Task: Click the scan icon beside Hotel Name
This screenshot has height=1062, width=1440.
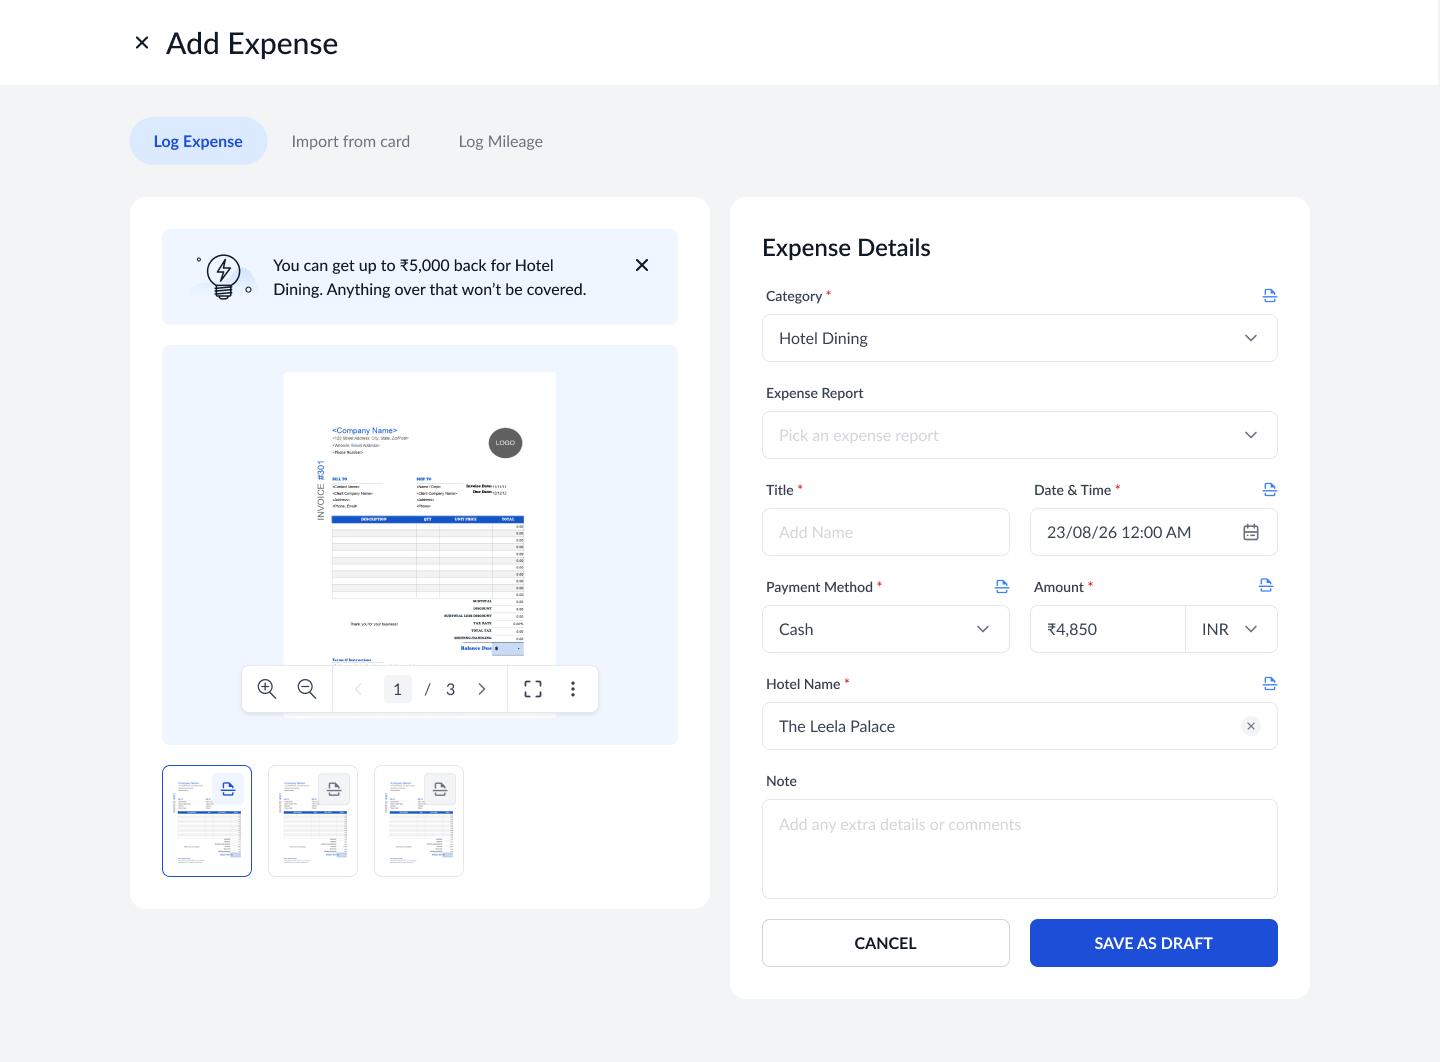Action: [1270, 684]
